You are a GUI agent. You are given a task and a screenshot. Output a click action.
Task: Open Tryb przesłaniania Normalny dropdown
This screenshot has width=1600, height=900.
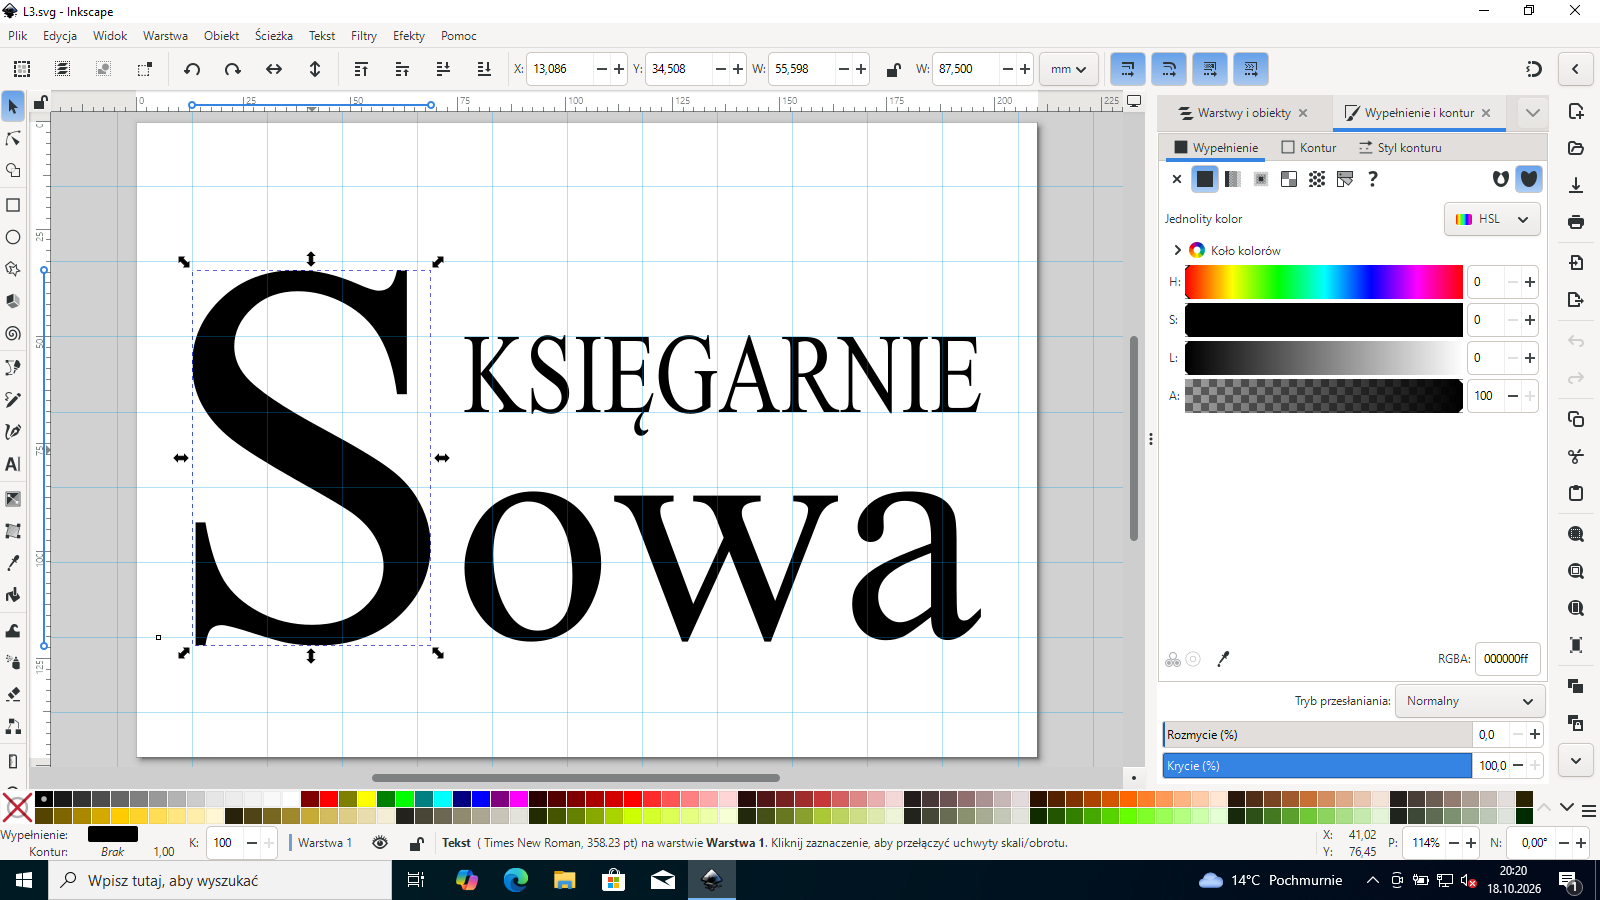click(1470, 701)
